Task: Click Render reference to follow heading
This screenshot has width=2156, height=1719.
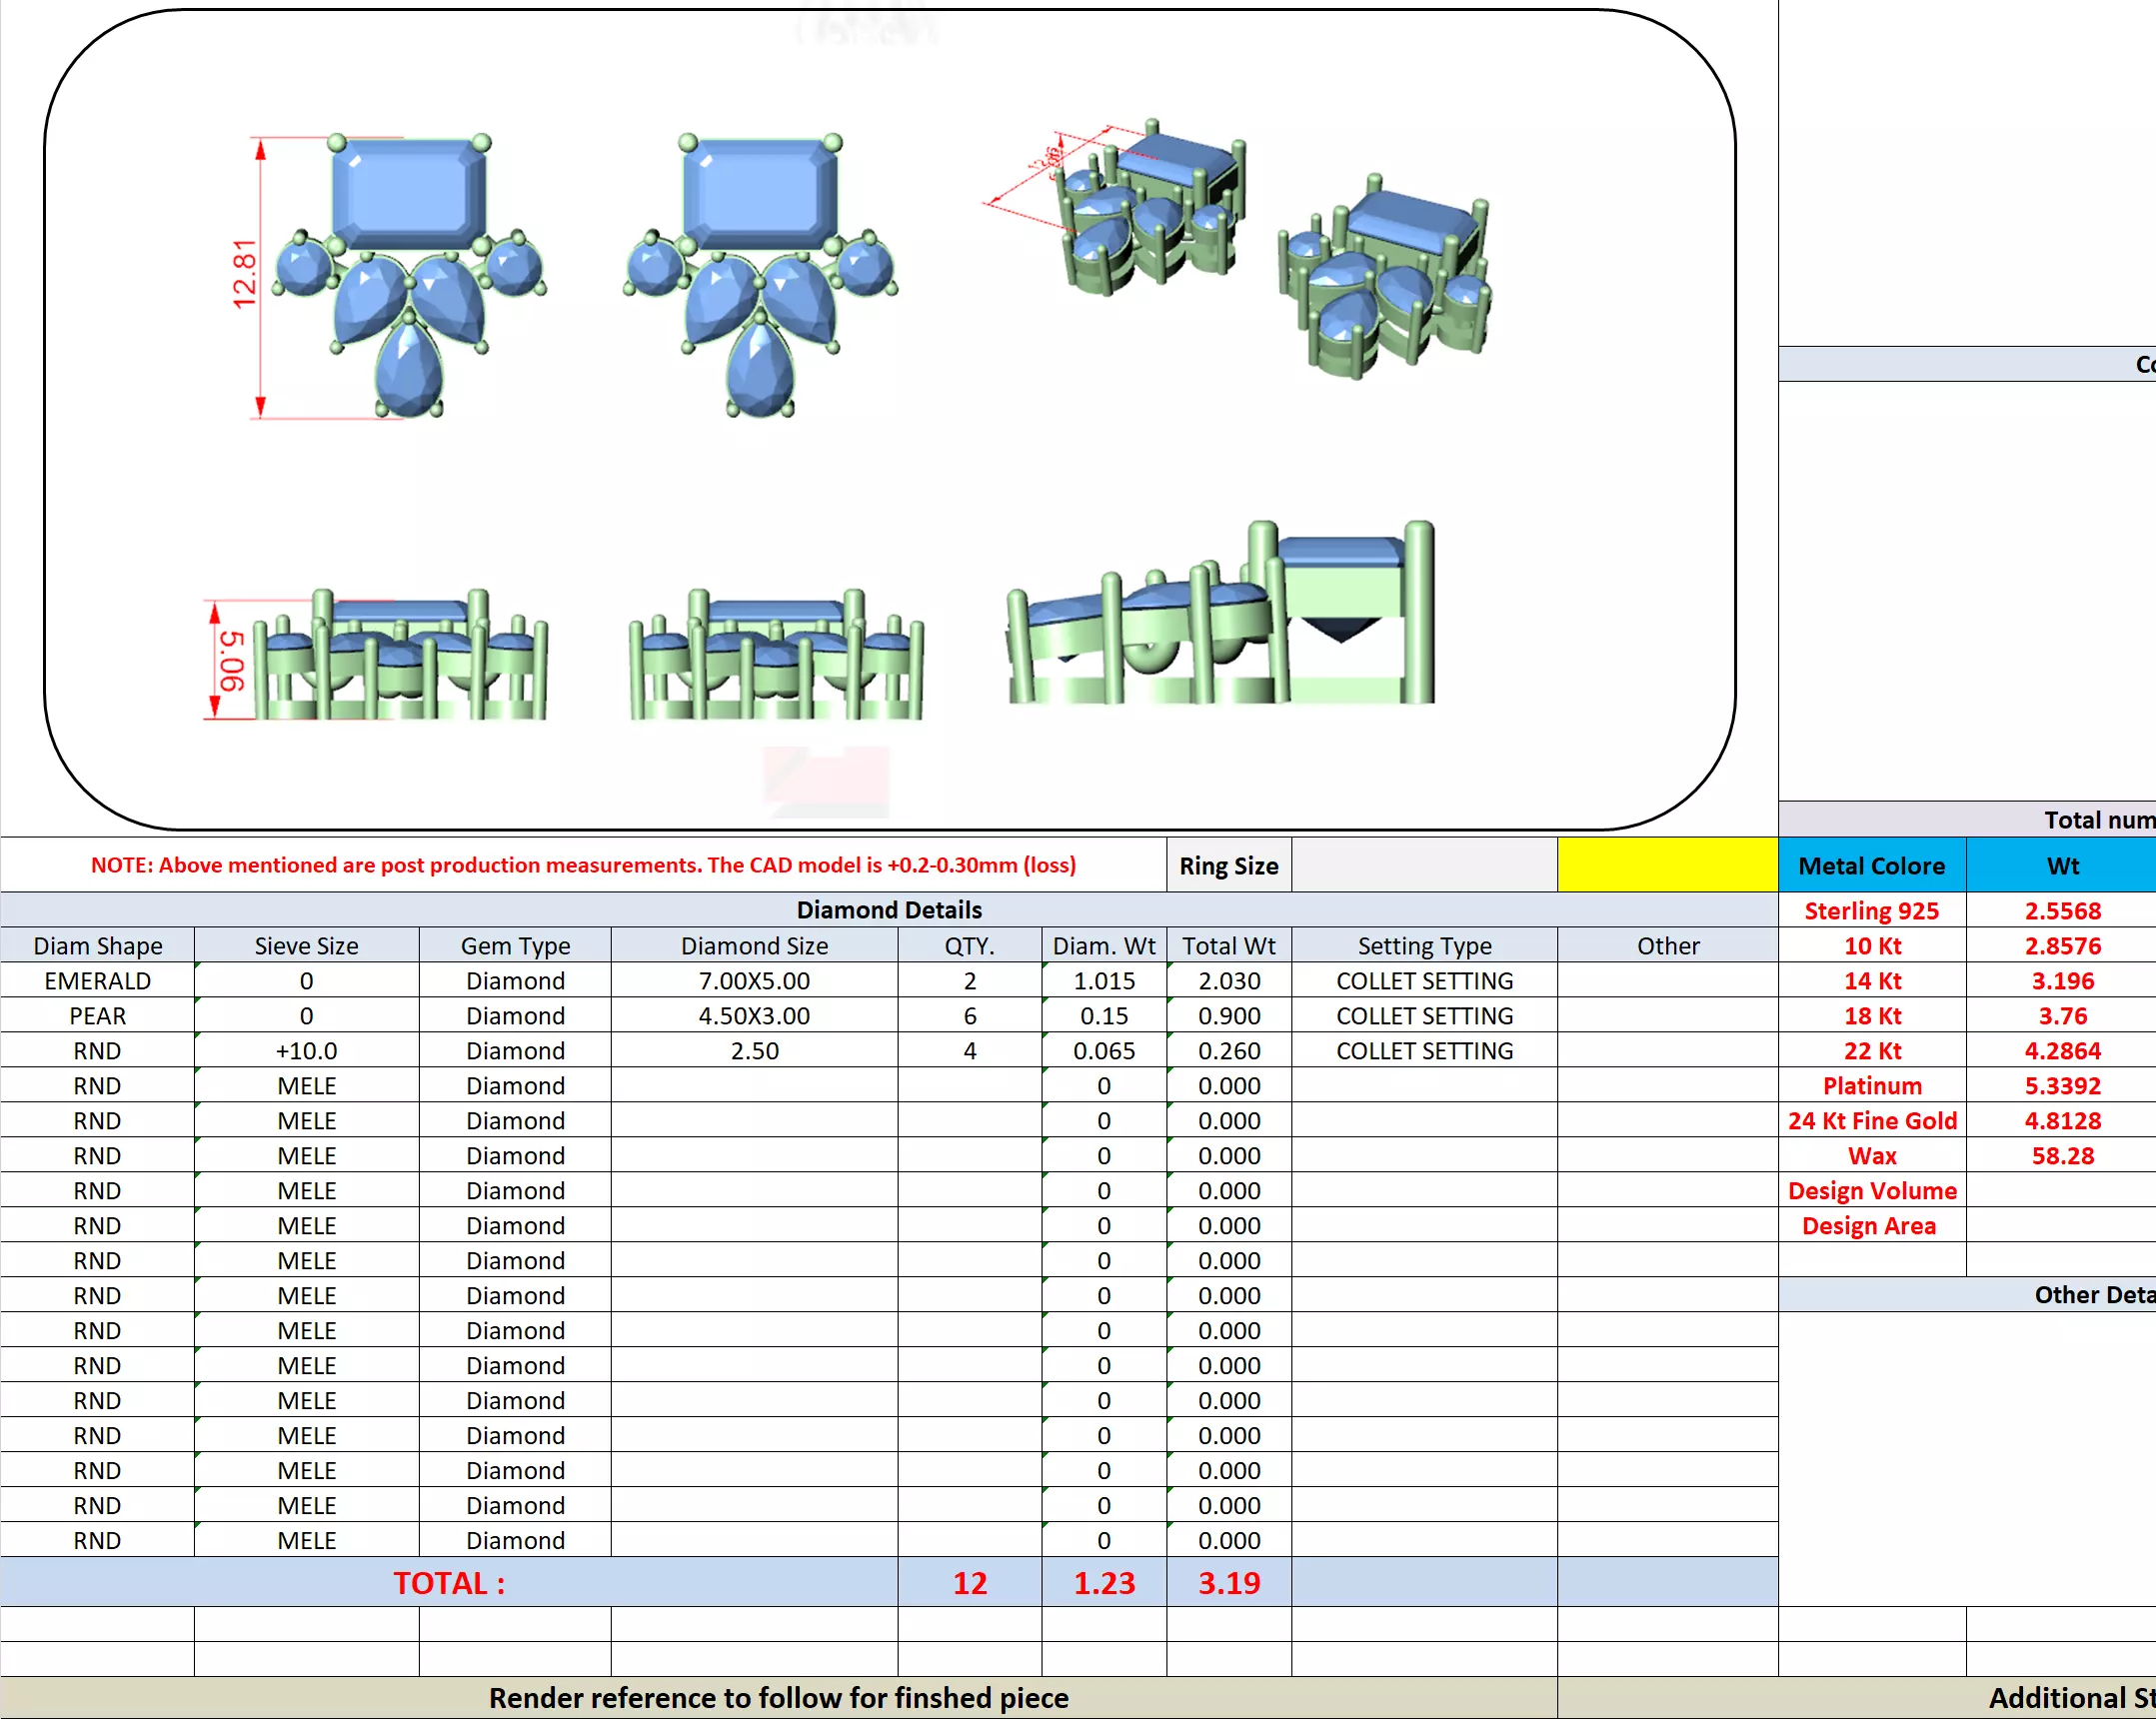Action: (x=778, y=1697)
